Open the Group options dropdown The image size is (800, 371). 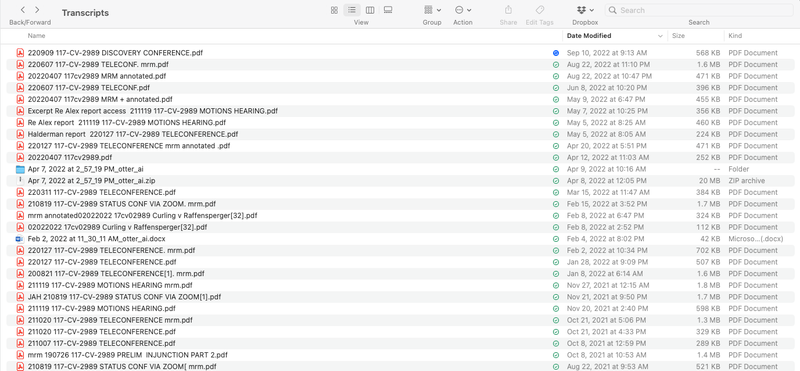point(432,10)
